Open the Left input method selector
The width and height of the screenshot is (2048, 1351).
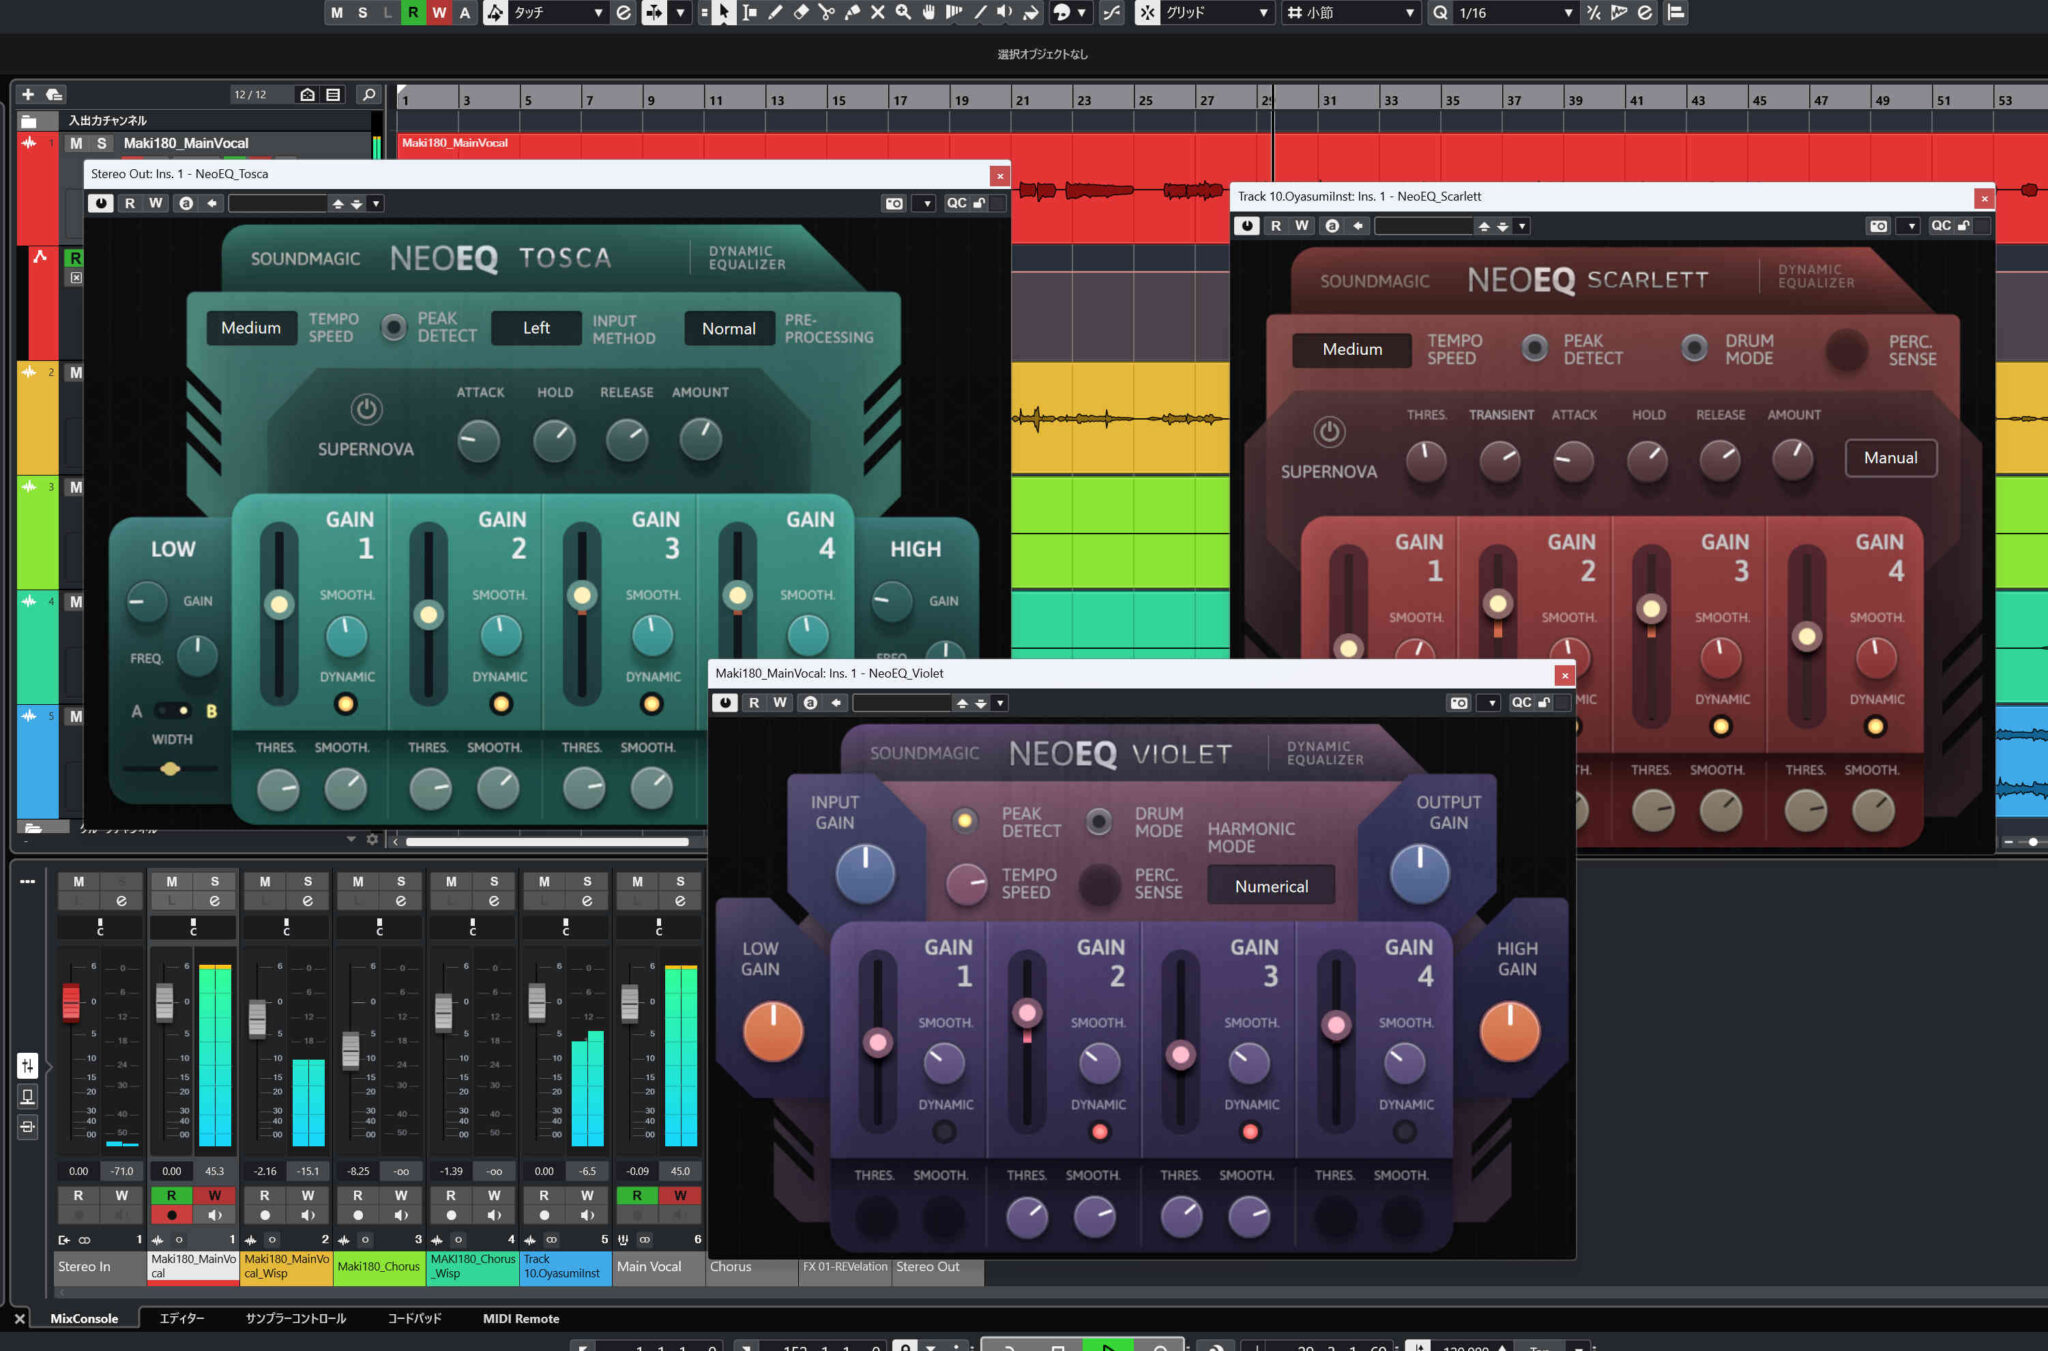click(536, 328)
